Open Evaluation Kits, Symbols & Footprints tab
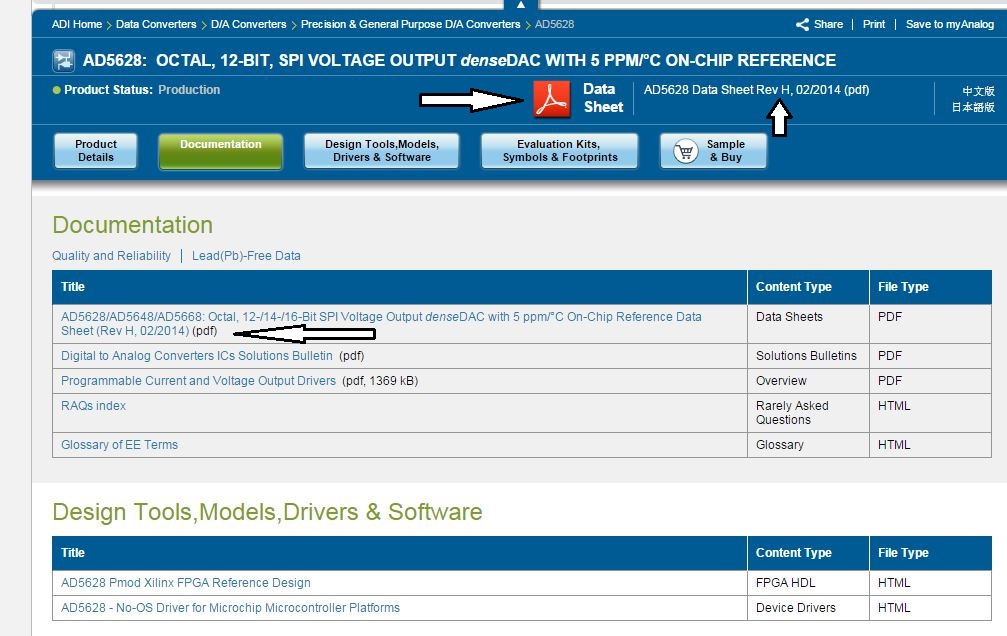Viewport: 1007px width, 636px height. 559,151
